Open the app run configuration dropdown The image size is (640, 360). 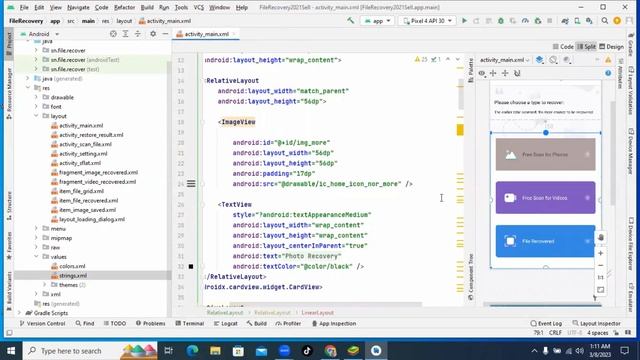(x=378, y=21)
